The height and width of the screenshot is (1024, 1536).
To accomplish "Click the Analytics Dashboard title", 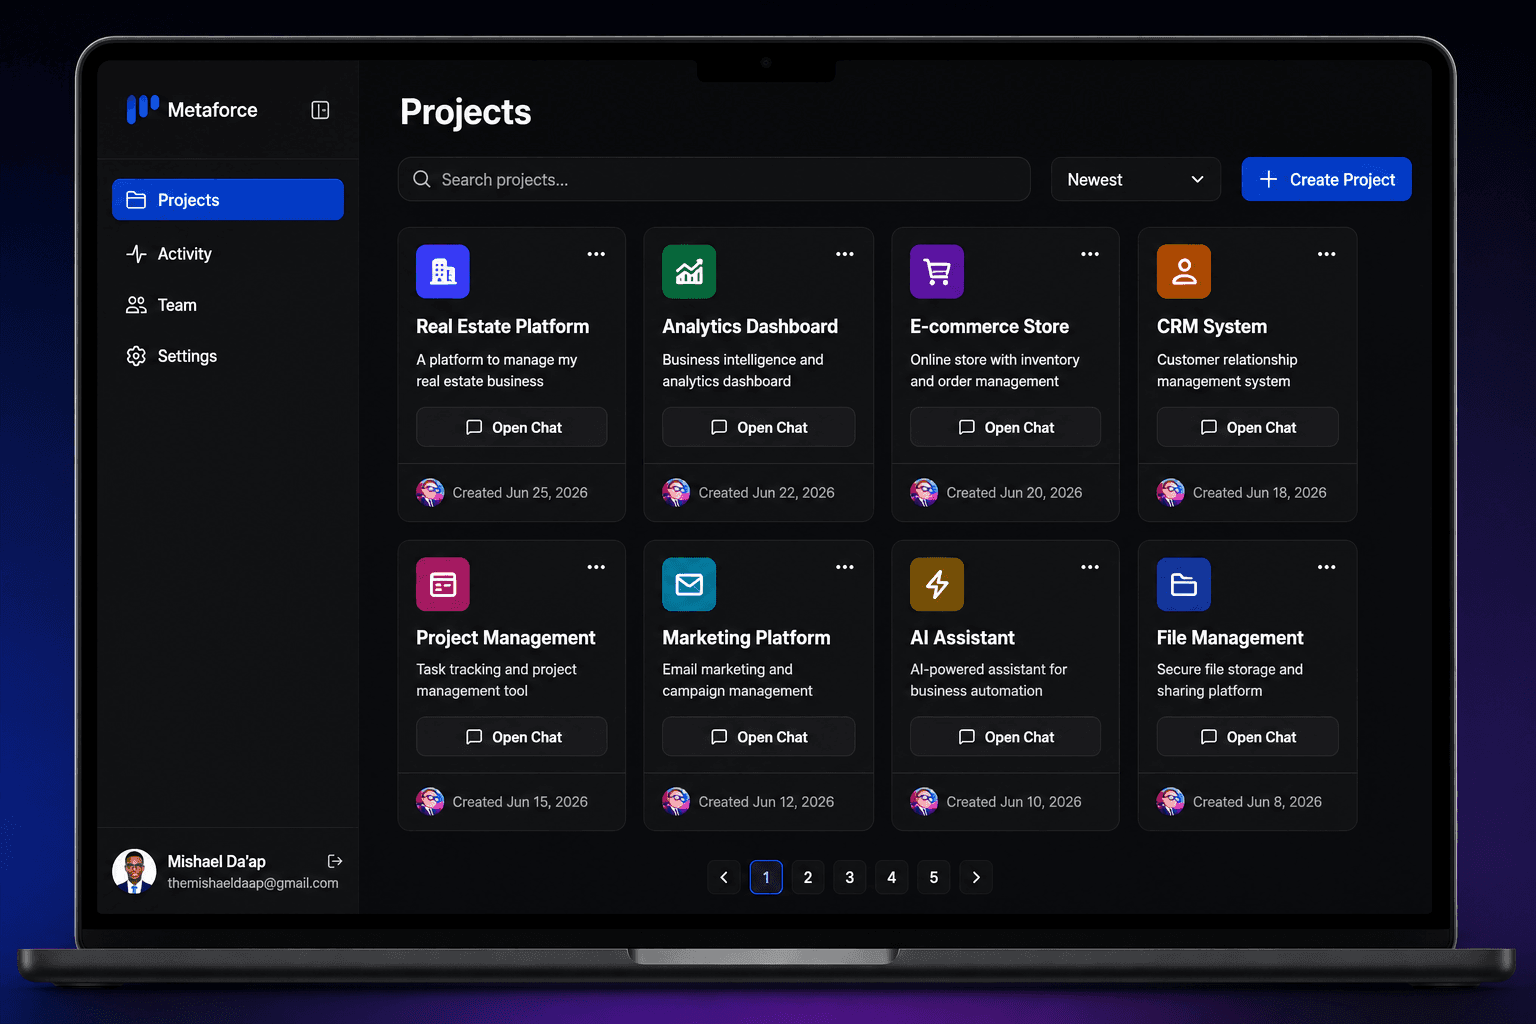I will pos(750,327).
